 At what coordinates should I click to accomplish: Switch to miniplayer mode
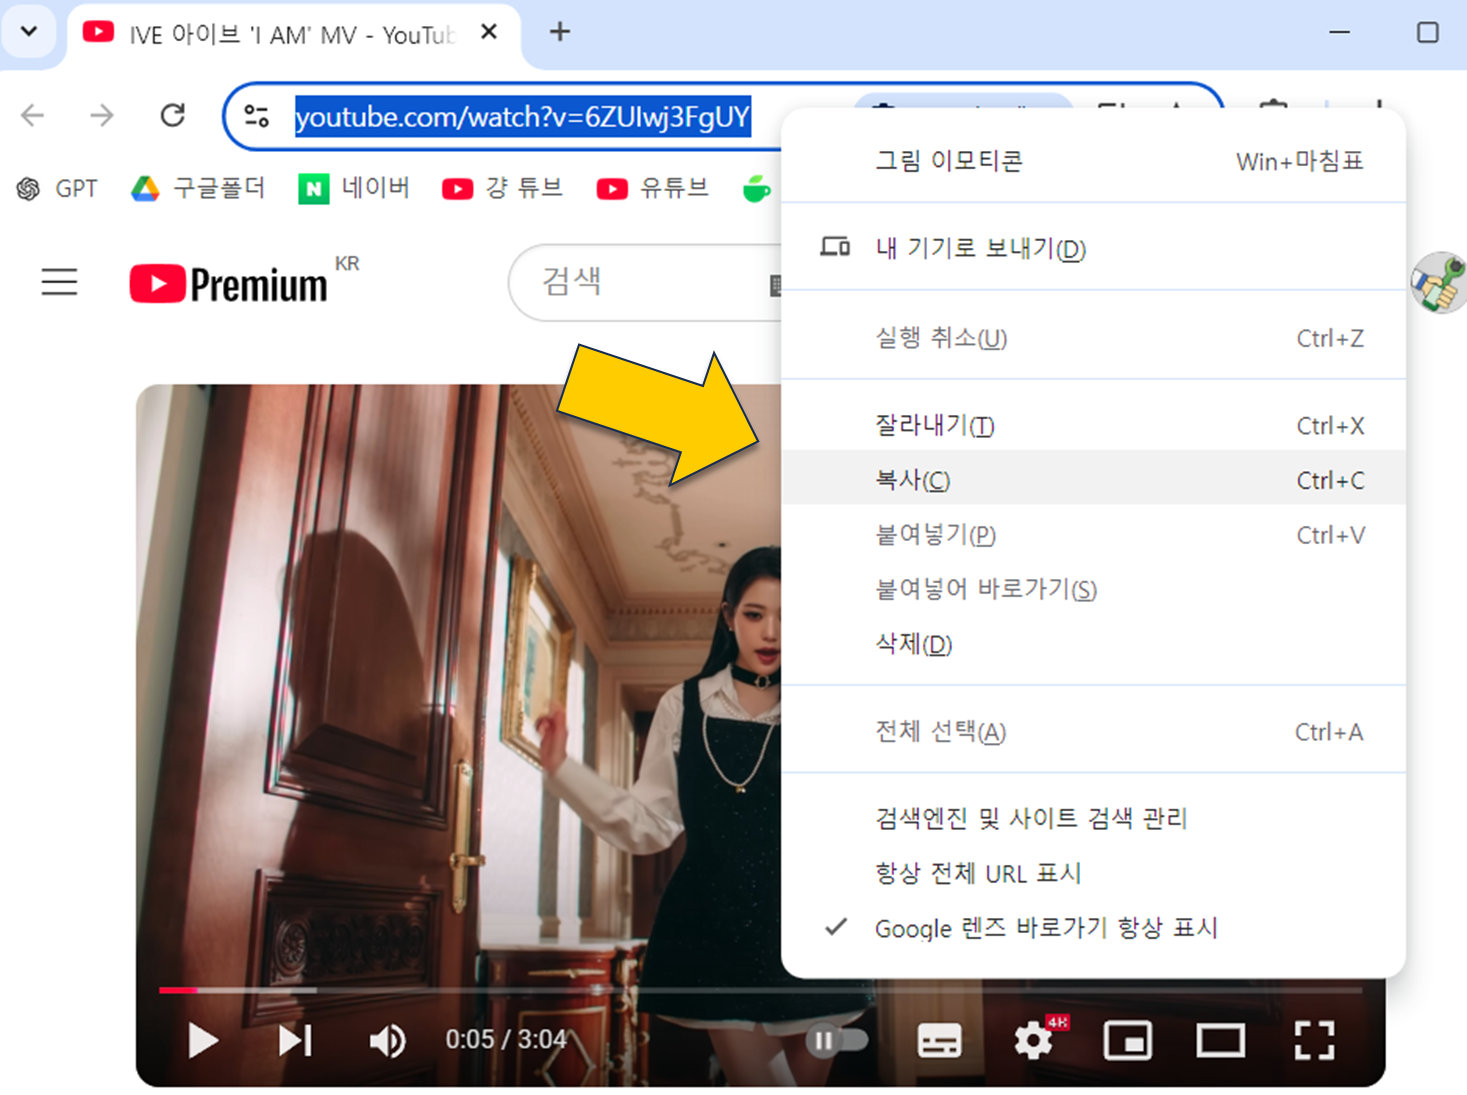pyautogui.click(x=1127, y=1040)
